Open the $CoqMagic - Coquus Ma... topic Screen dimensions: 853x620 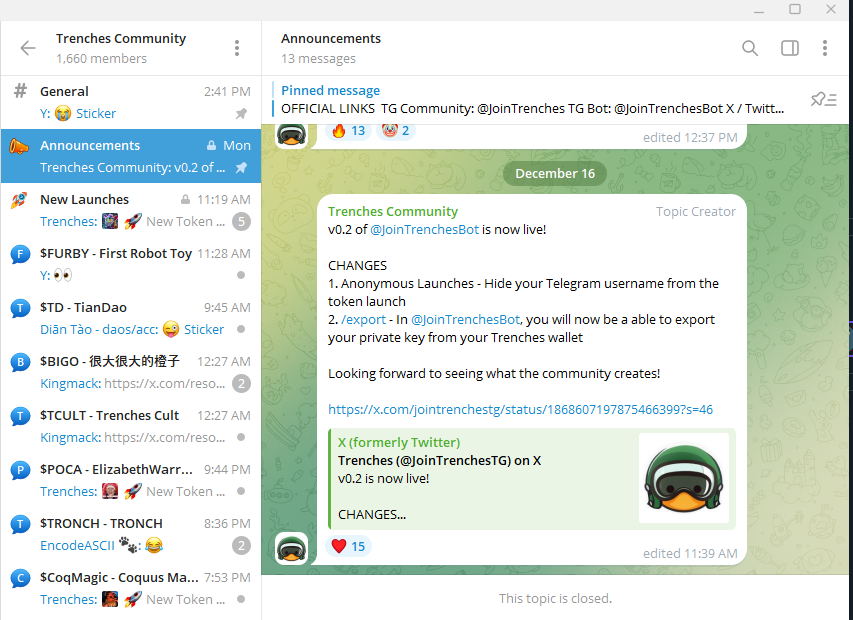pyautogui.click(x=131, y=588)
